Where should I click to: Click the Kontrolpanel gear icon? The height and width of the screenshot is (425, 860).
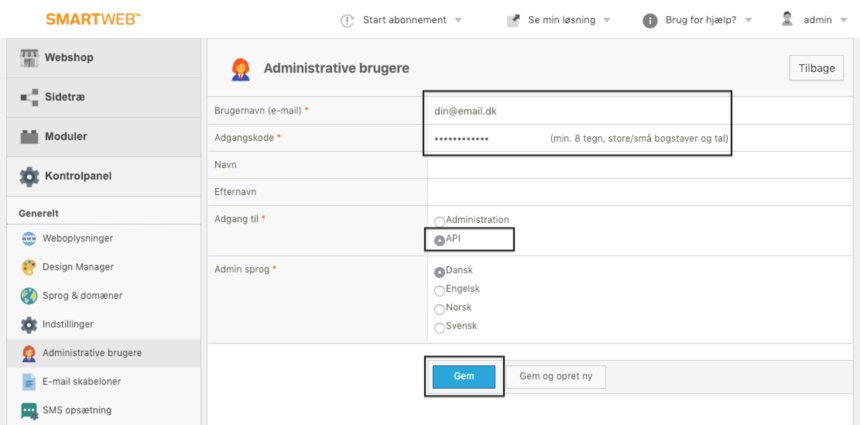point(29,177)
